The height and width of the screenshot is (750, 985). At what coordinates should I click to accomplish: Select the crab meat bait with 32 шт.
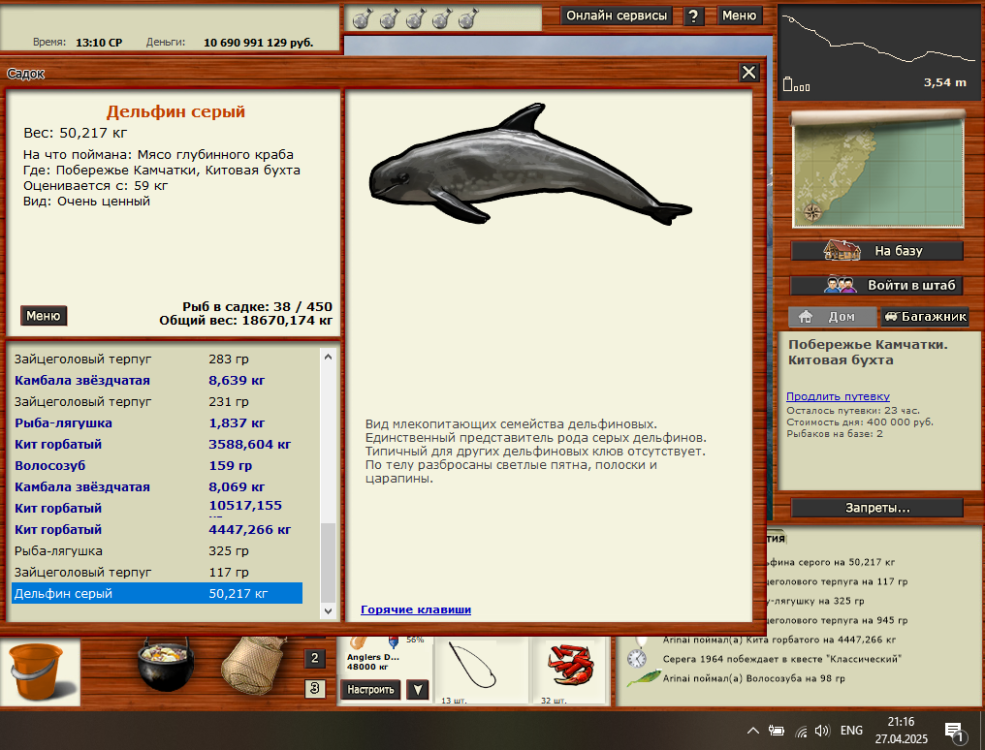coord(570,665)
